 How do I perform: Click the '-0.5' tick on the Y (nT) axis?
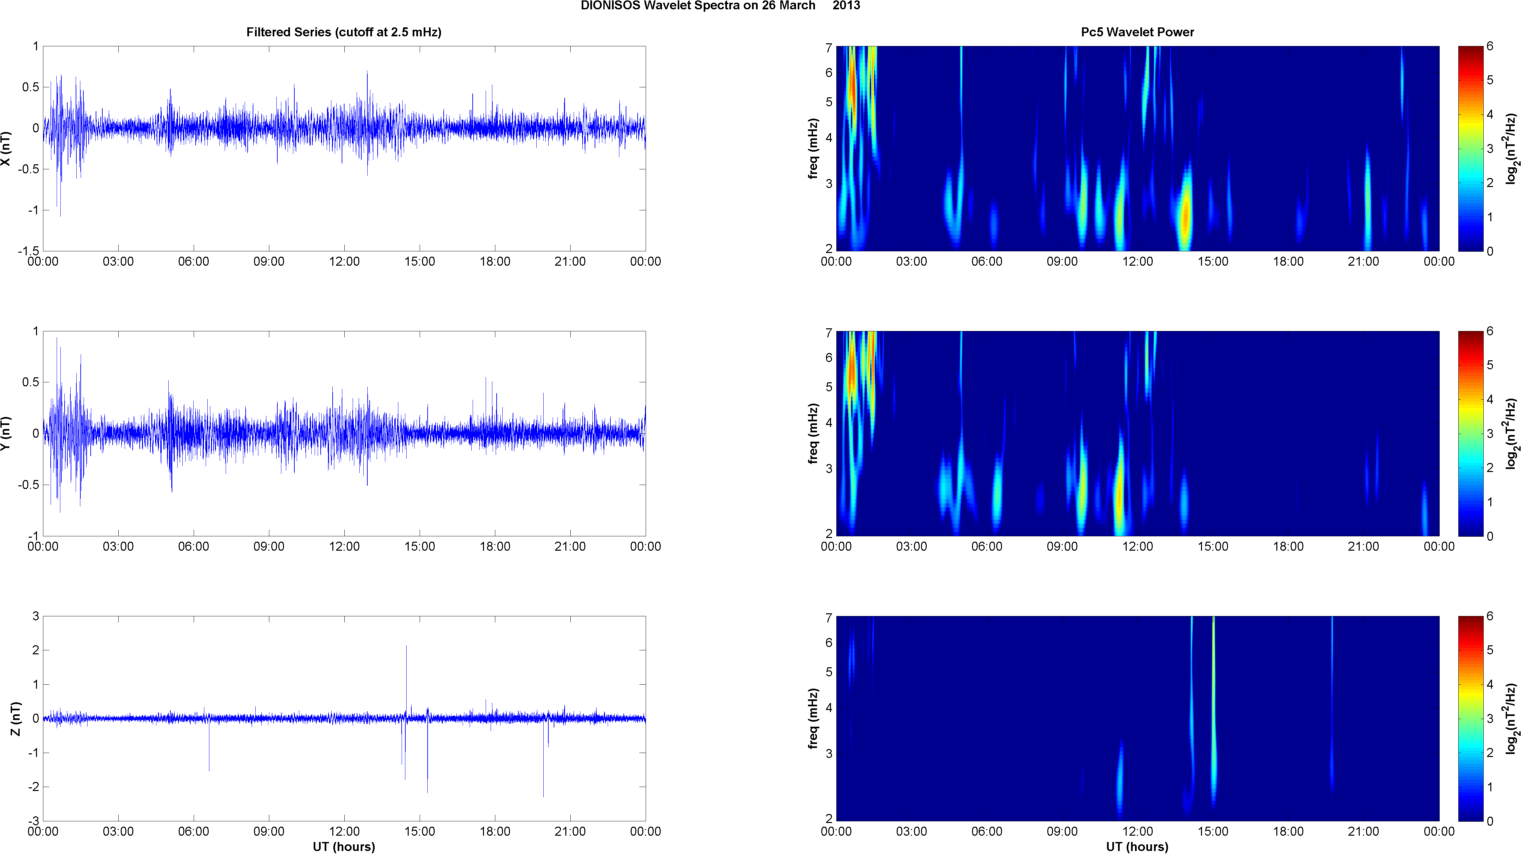coord(28,485)
